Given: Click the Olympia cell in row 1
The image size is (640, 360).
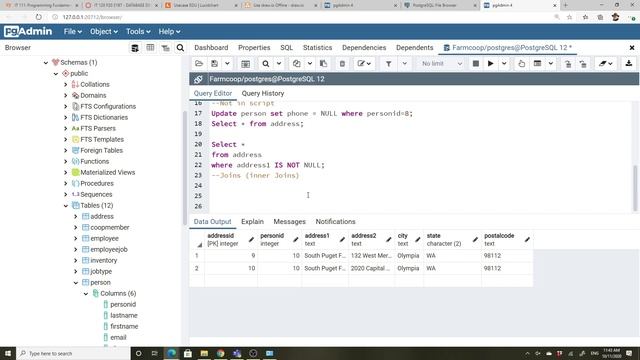Looking at the screenshot, I should pyautogui.click(x=408, y=256).
